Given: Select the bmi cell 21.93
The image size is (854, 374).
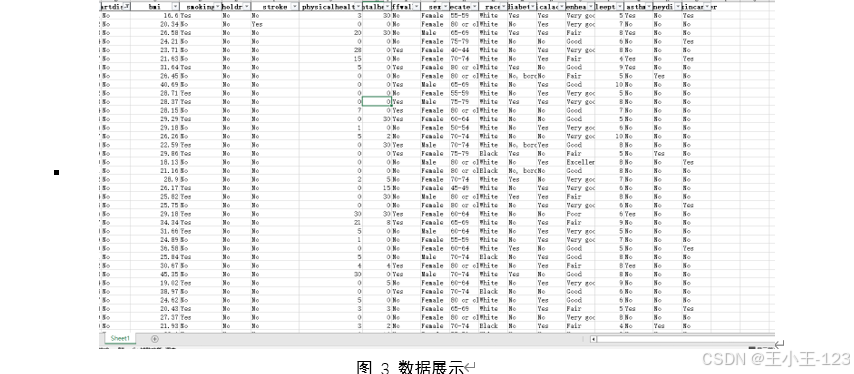Looking at the screenshot, I should (x=155, y=326).
